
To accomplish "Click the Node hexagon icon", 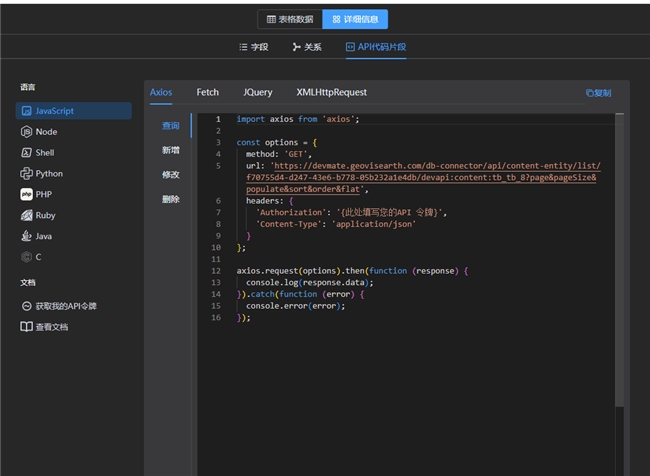I will tap(27, 132).
